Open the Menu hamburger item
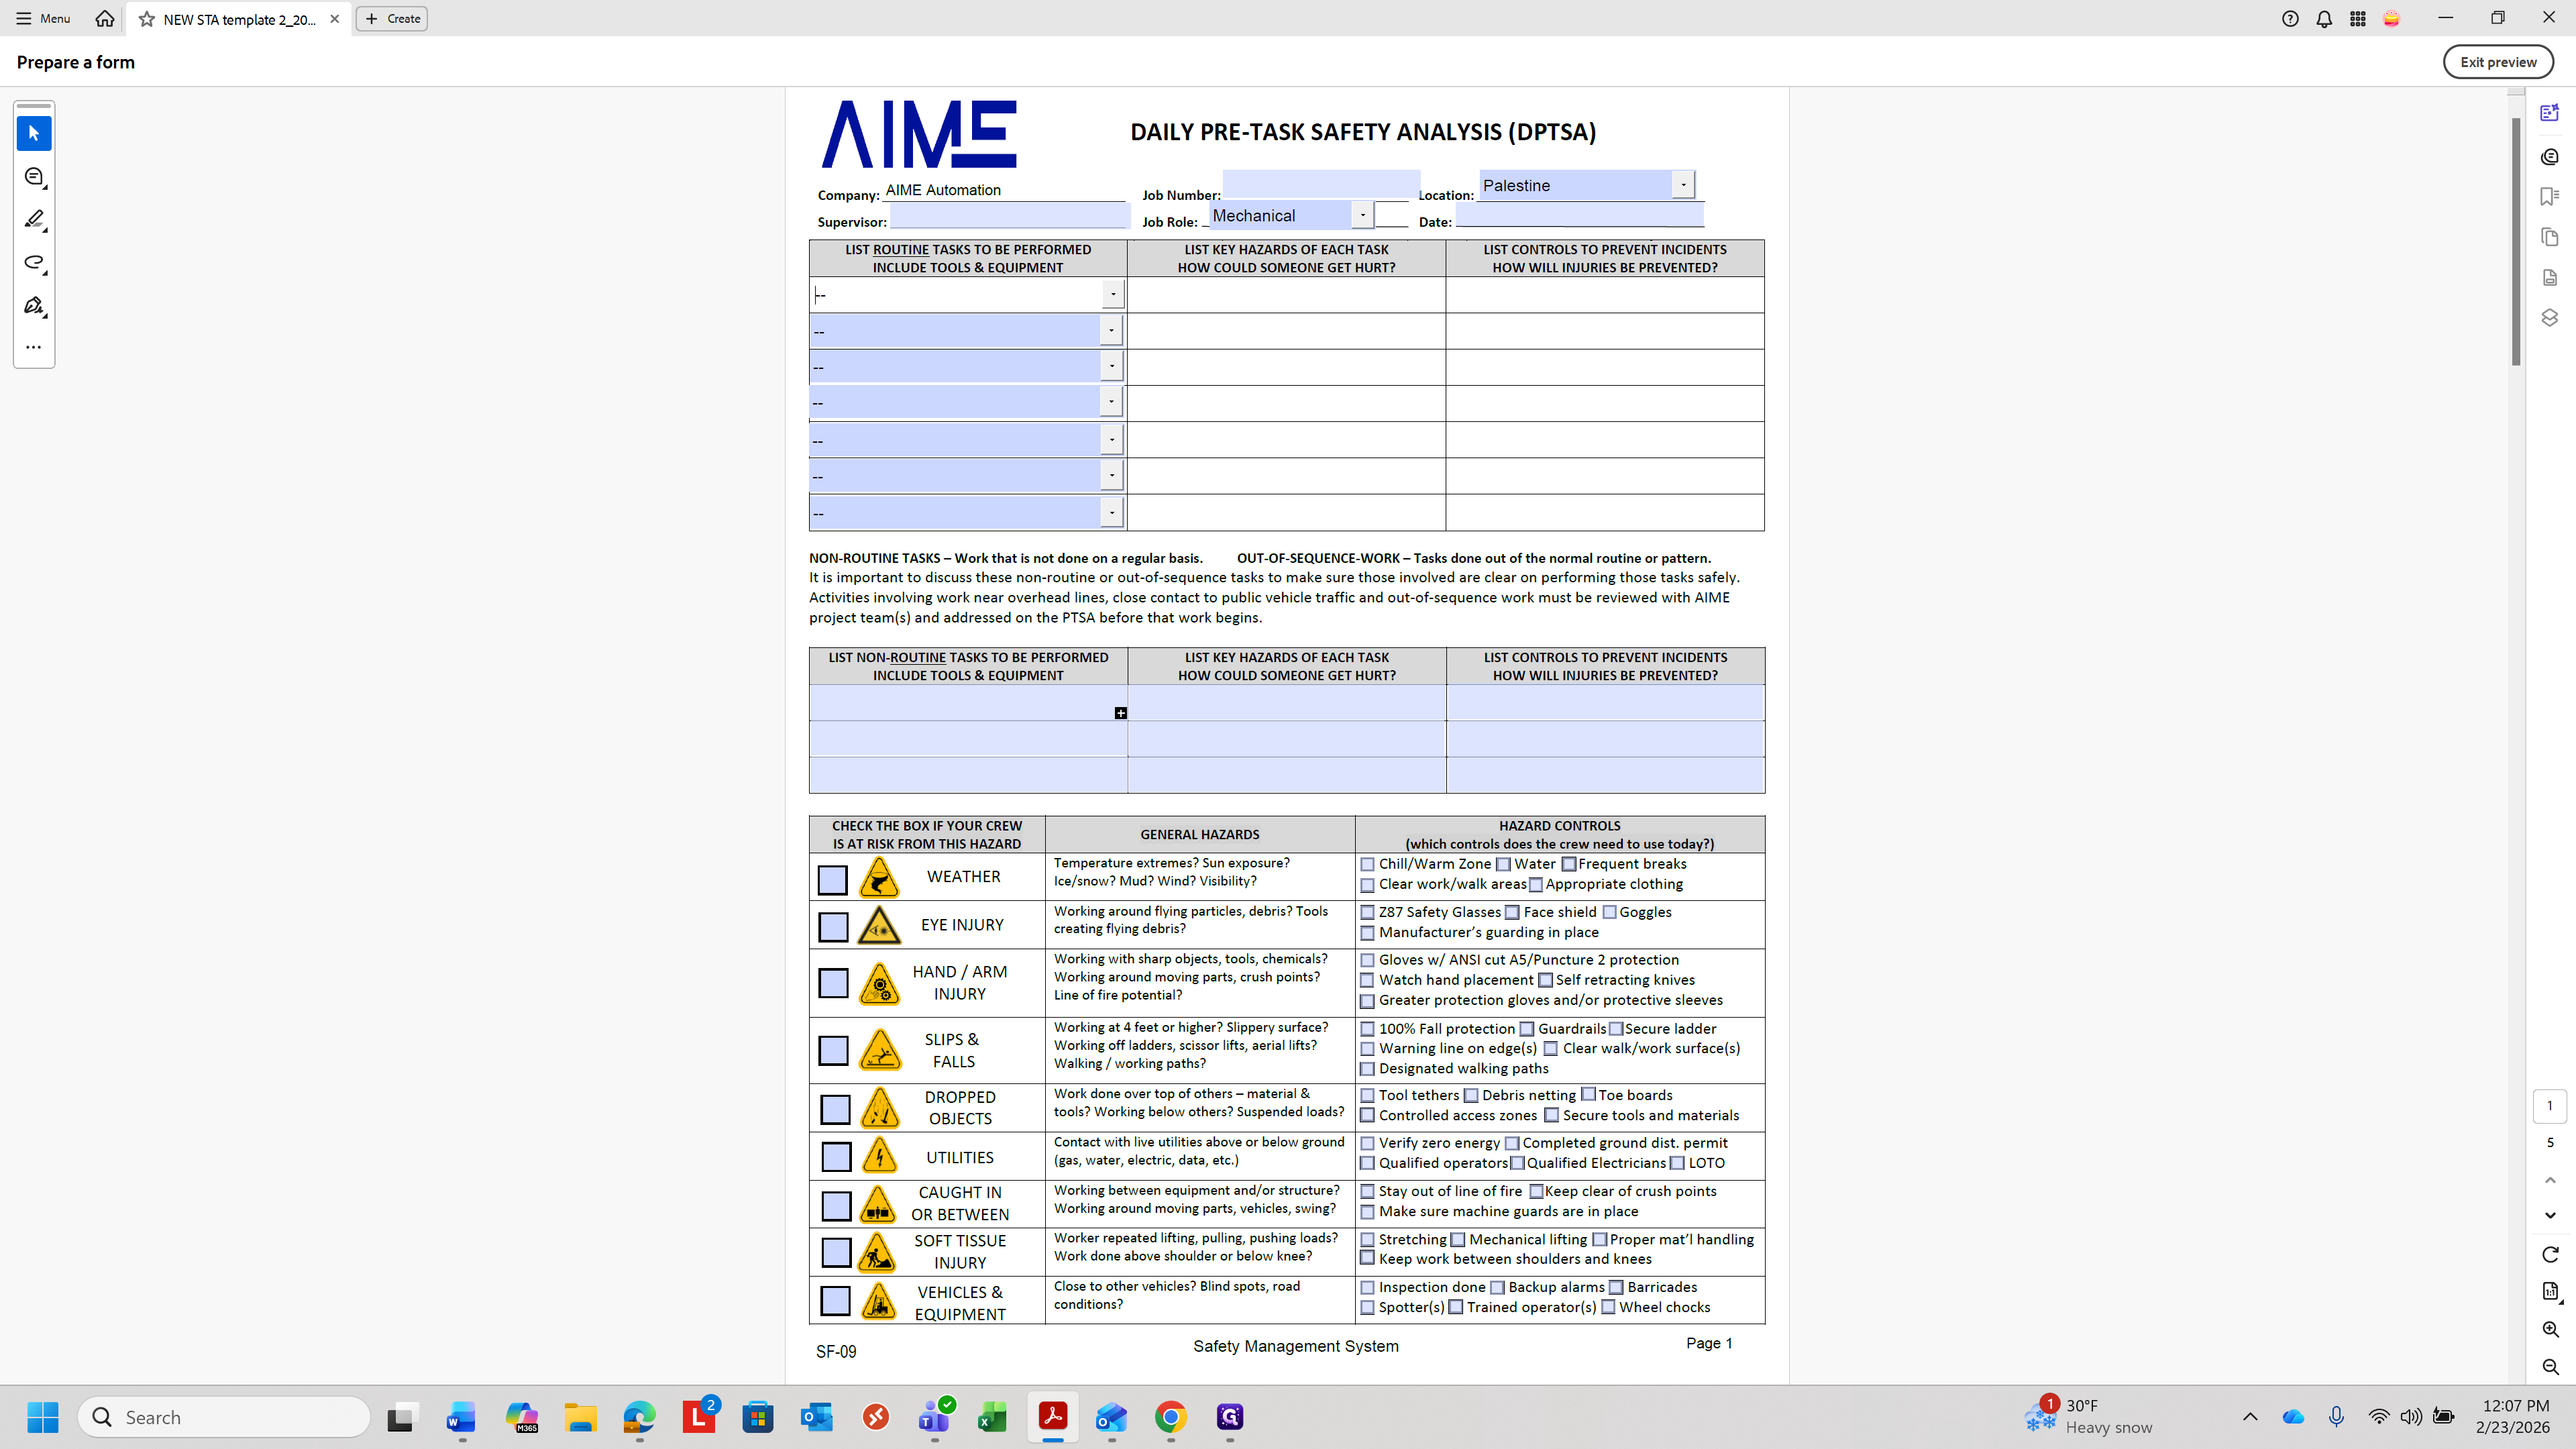This screenshot has height=1449, width=2576. pyautogui.click(x=43, y=18)
